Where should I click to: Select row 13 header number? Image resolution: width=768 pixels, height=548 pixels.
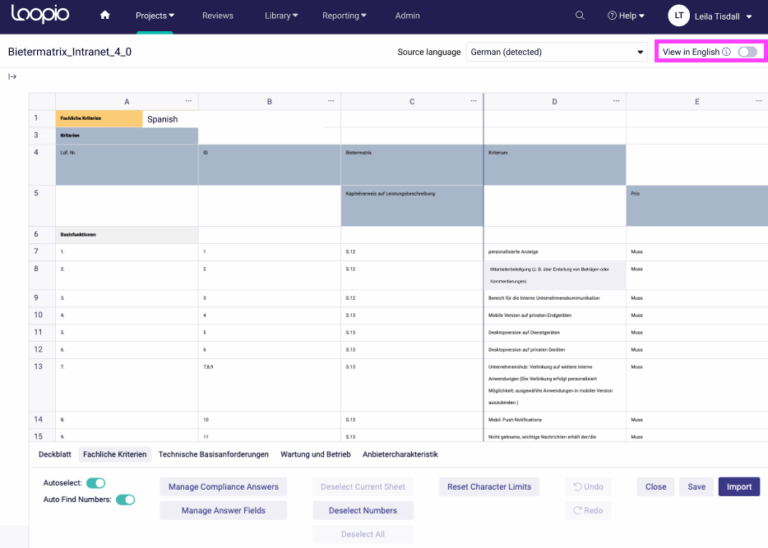(x=42, y=385)
